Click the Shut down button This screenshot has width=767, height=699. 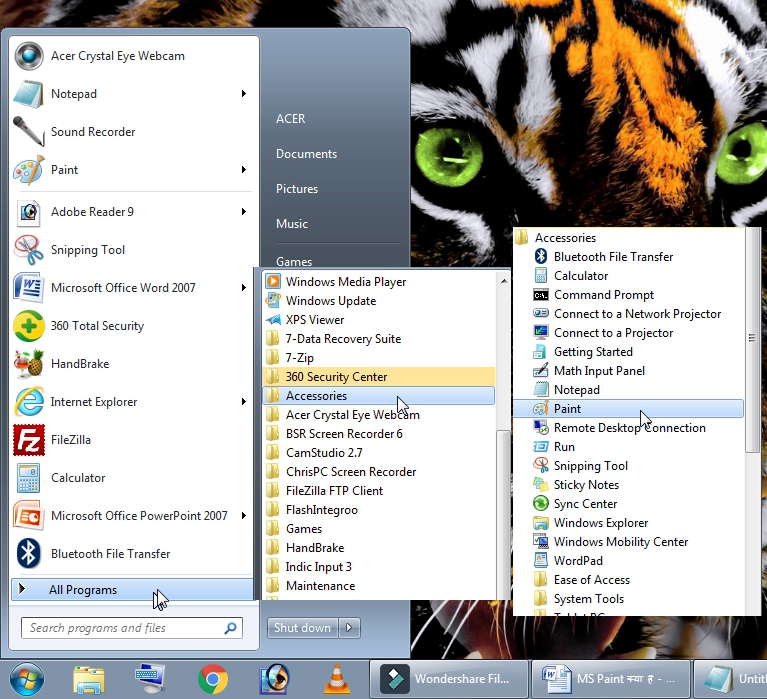click(302, 628)
